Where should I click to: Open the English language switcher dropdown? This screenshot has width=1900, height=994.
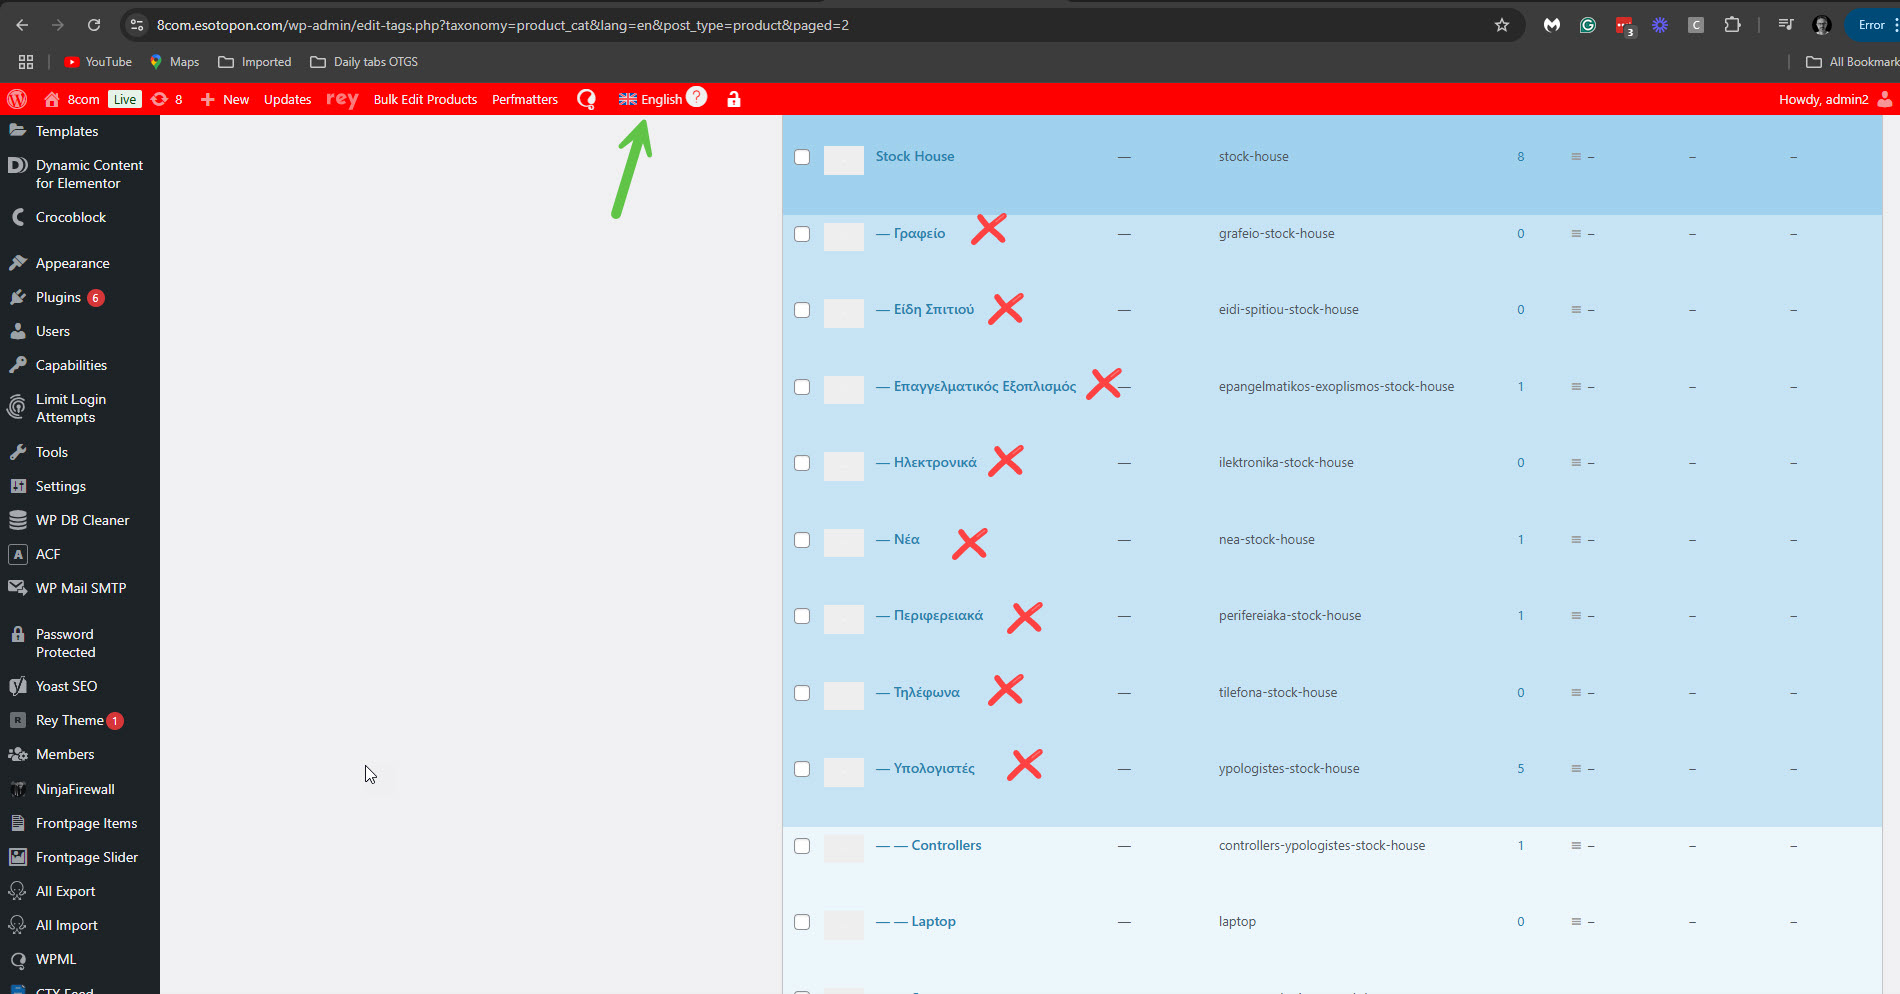pos(650,99)
